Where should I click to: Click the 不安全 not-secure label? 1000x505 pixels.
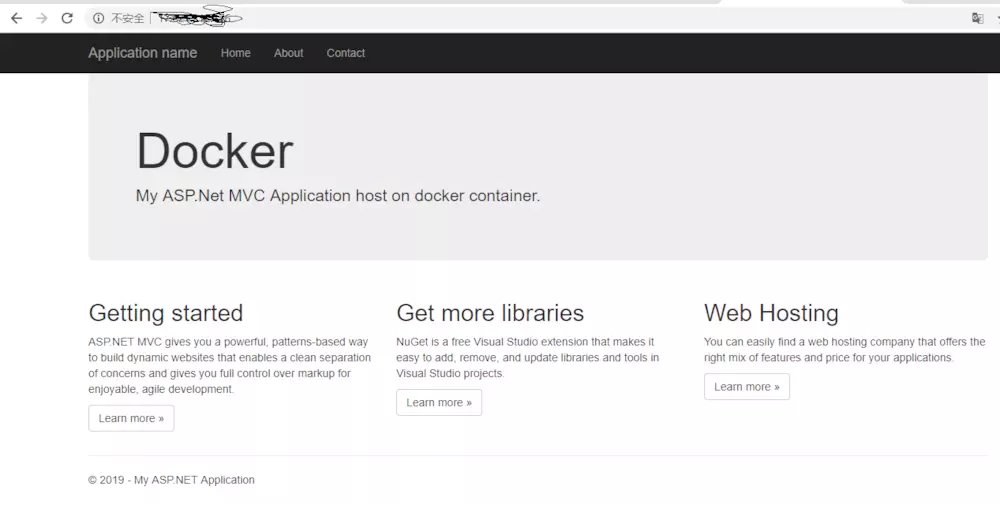click(128, 18)
